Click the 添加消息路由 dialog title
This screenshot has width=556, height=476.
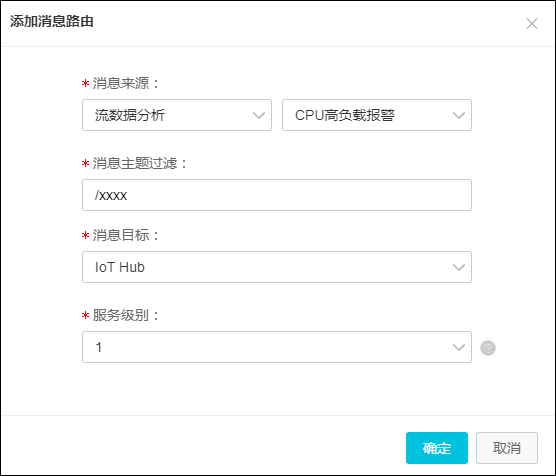(x=52, y=21)
